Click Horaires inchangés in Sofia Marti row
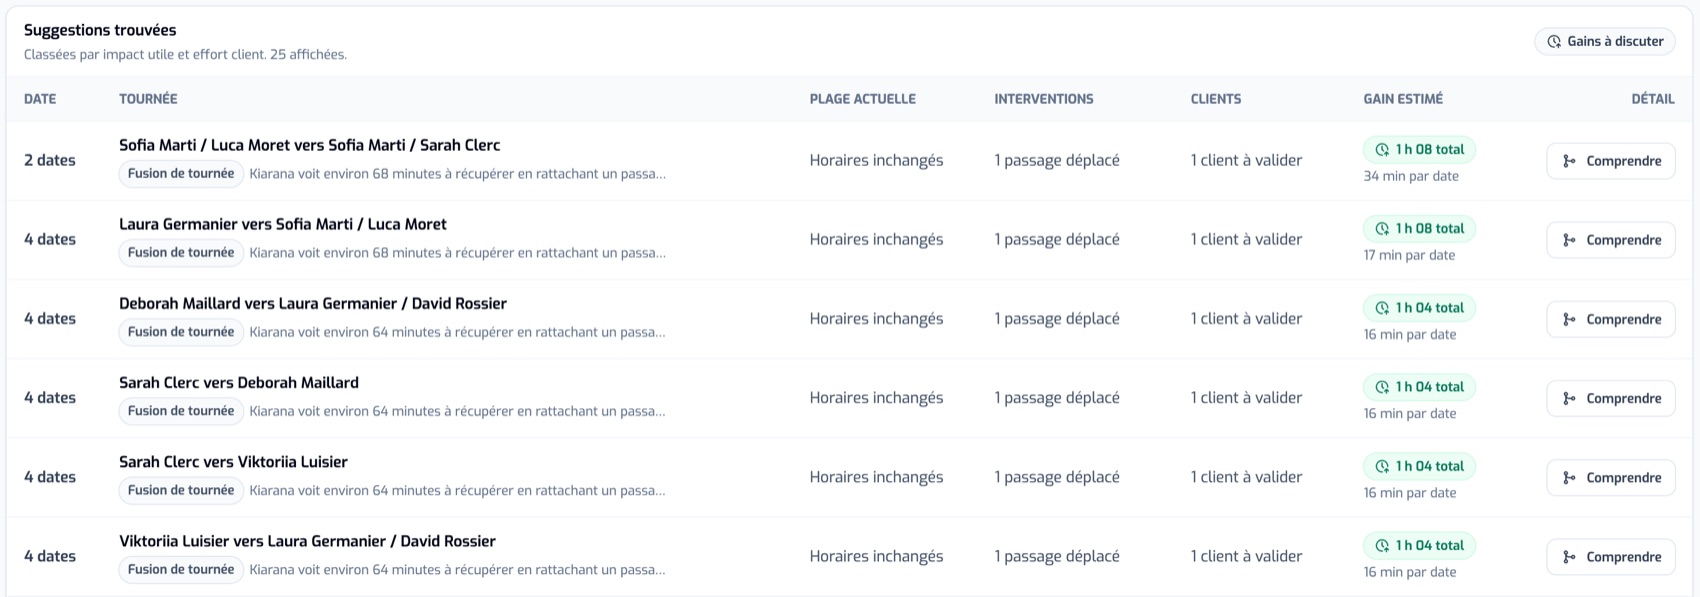Image resolution: width=1700 pixels, height=597 pixels. coord(876,160)
